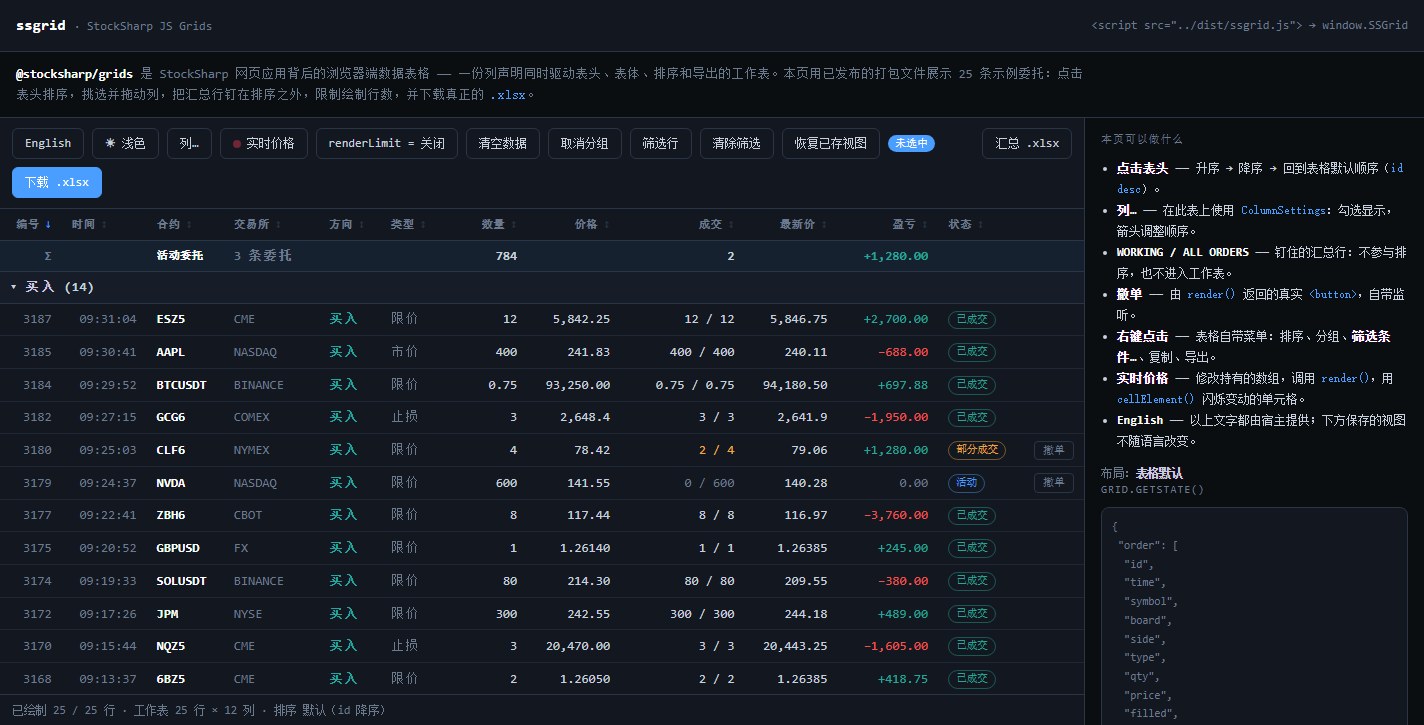The height and width of the screenshot is (725, 1424).
Task: Click the sort icon beside 交易所 header
Action: pyautogui.click(x=280, y=225)
